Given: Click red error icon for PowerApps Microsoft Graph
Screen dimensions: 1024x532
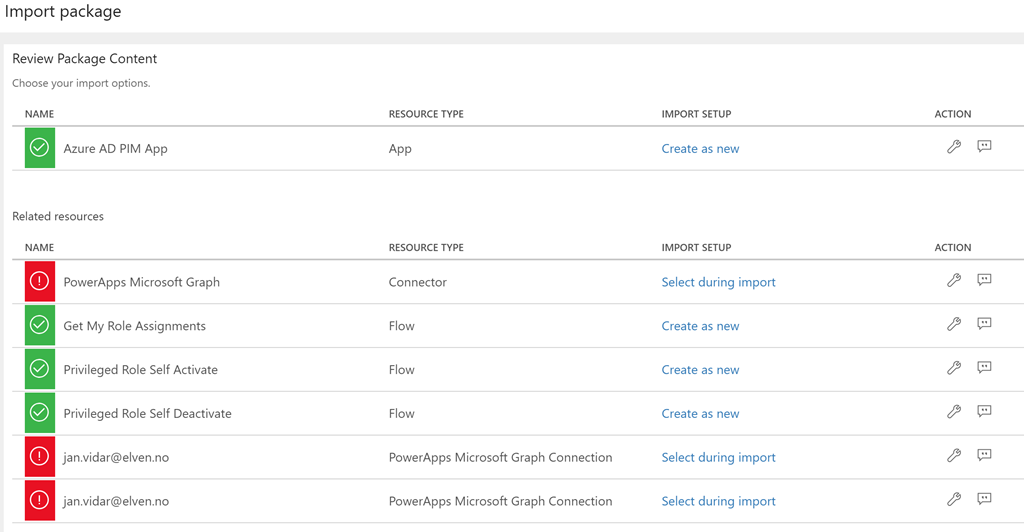Looking at the screenshot, I should [x=40, y=281].
